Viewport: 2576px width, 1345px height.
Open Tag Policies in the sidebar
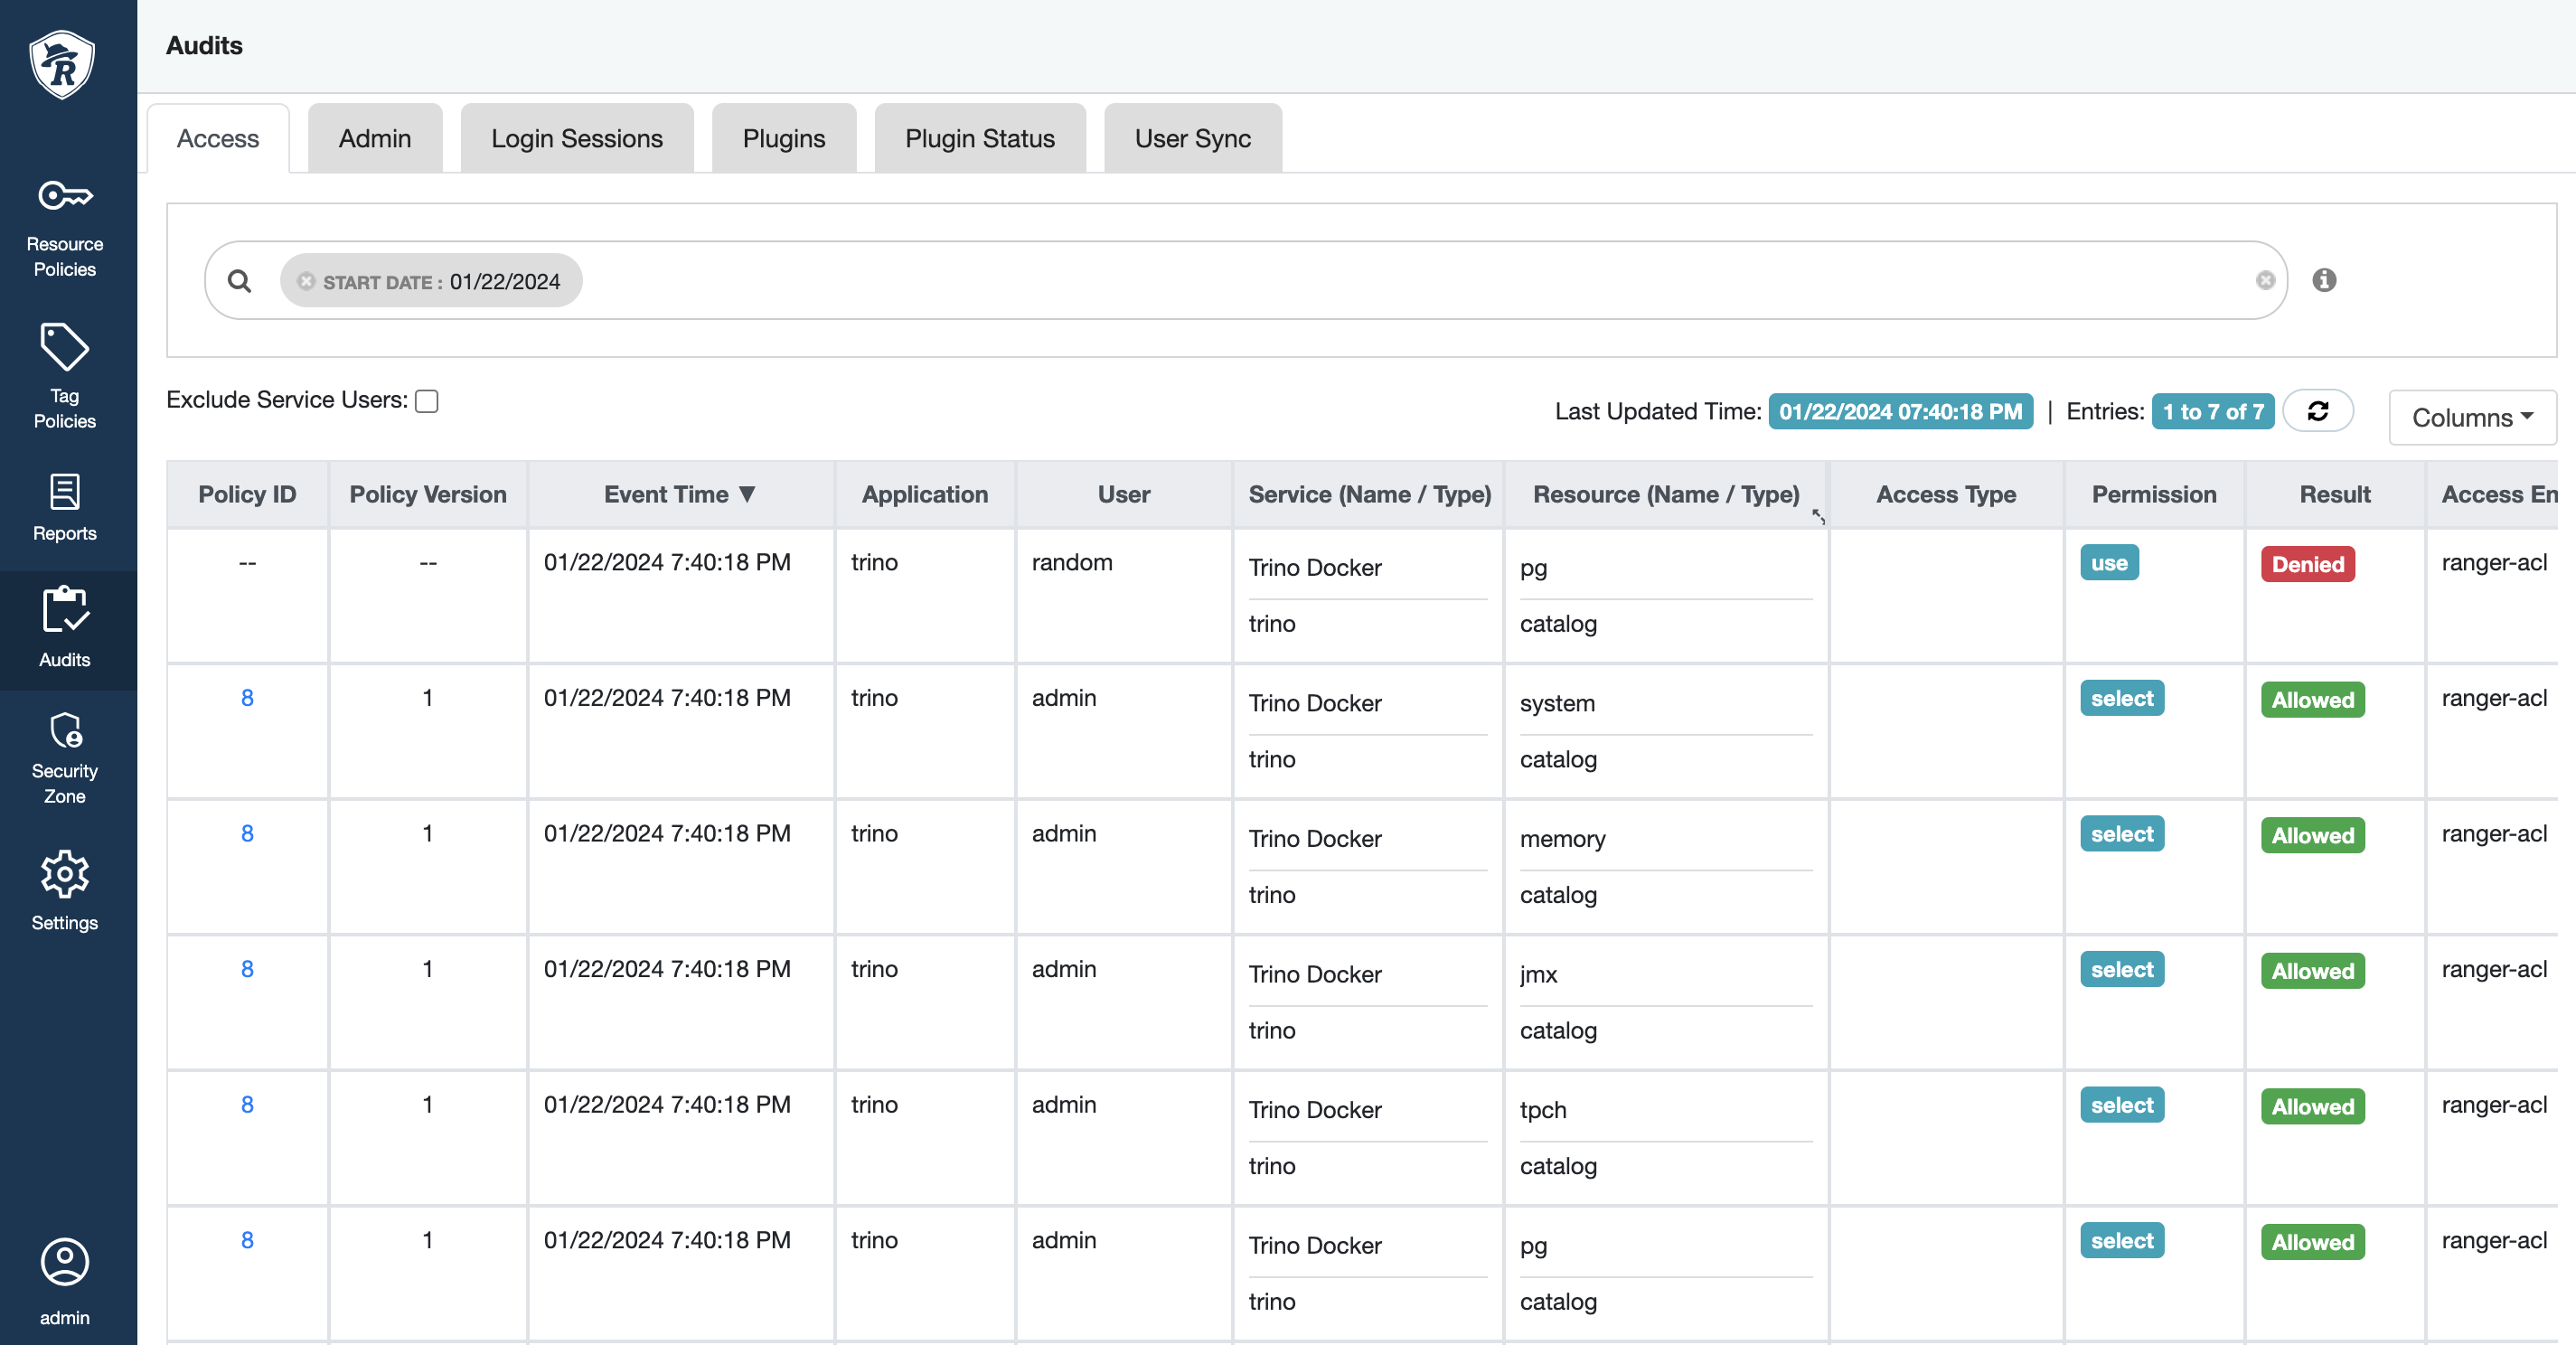[64, 376]
